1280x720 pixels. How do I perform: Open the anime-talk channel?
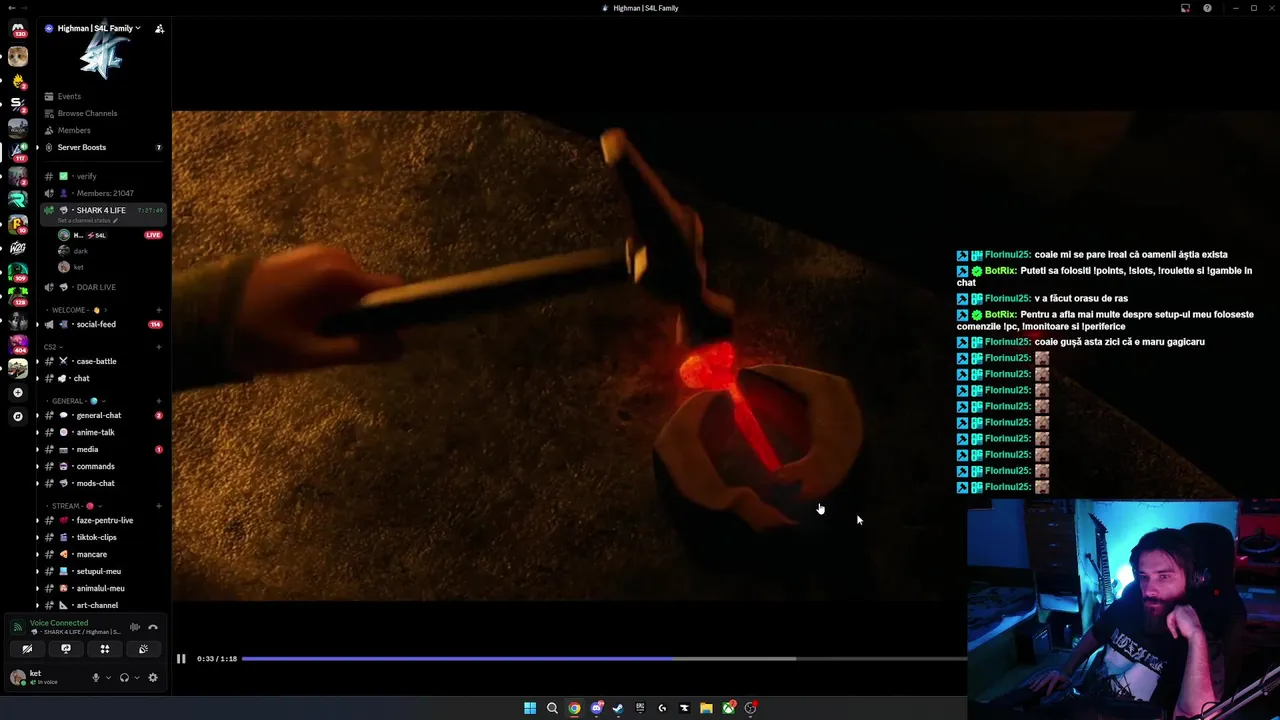[96, 432]
